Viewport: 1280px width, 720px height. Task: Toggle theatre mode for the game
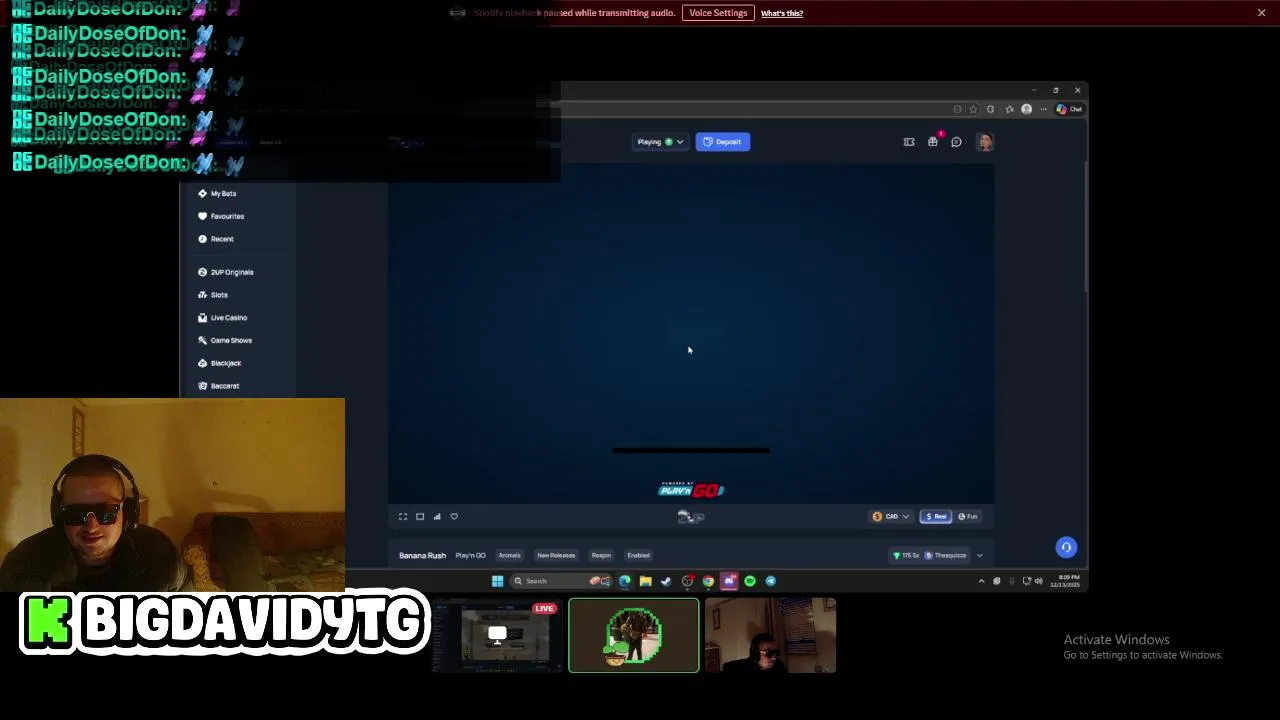[420, 516]
